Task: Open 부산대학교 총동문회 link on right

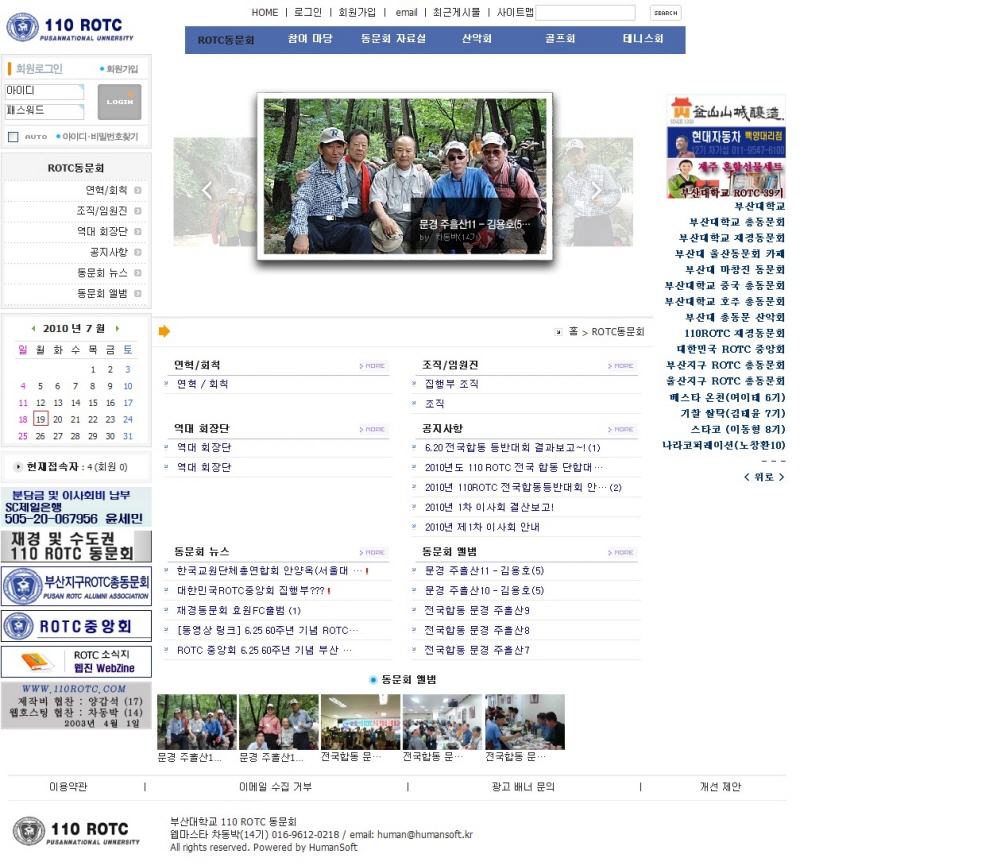Action: tap(737, 222)
